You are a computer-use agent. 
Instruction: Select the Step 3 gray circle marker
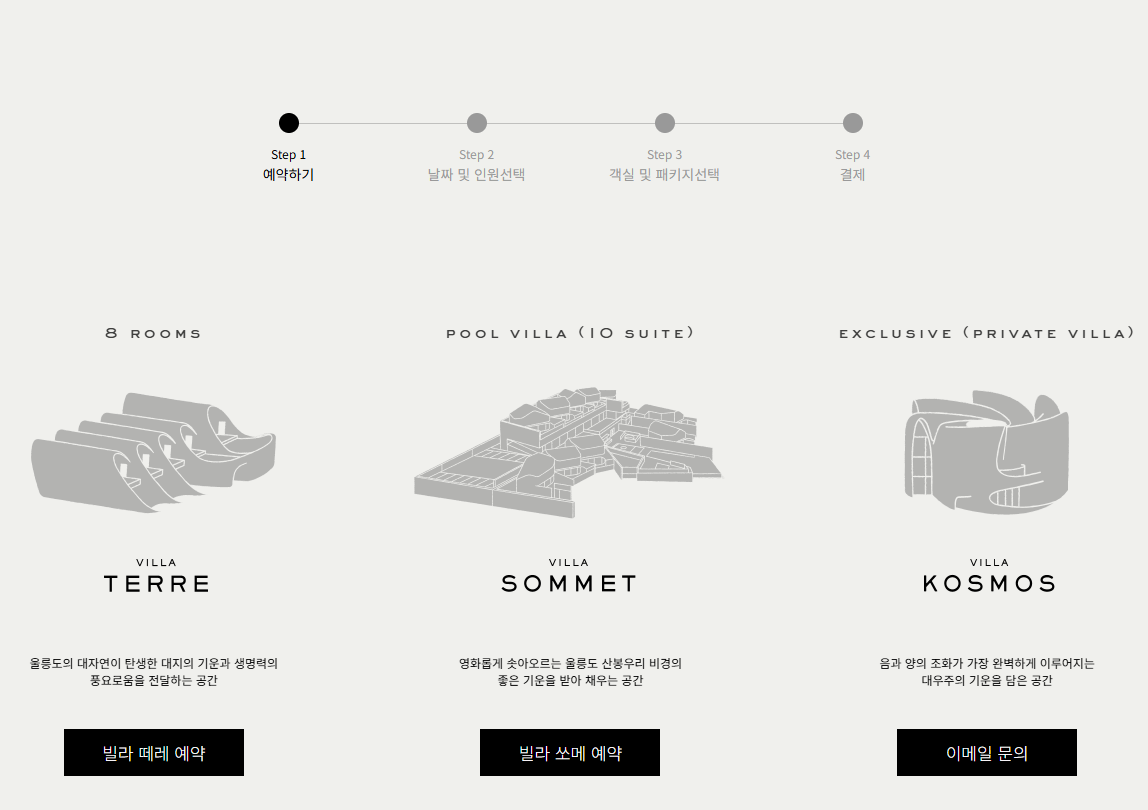tap(665, 123)
